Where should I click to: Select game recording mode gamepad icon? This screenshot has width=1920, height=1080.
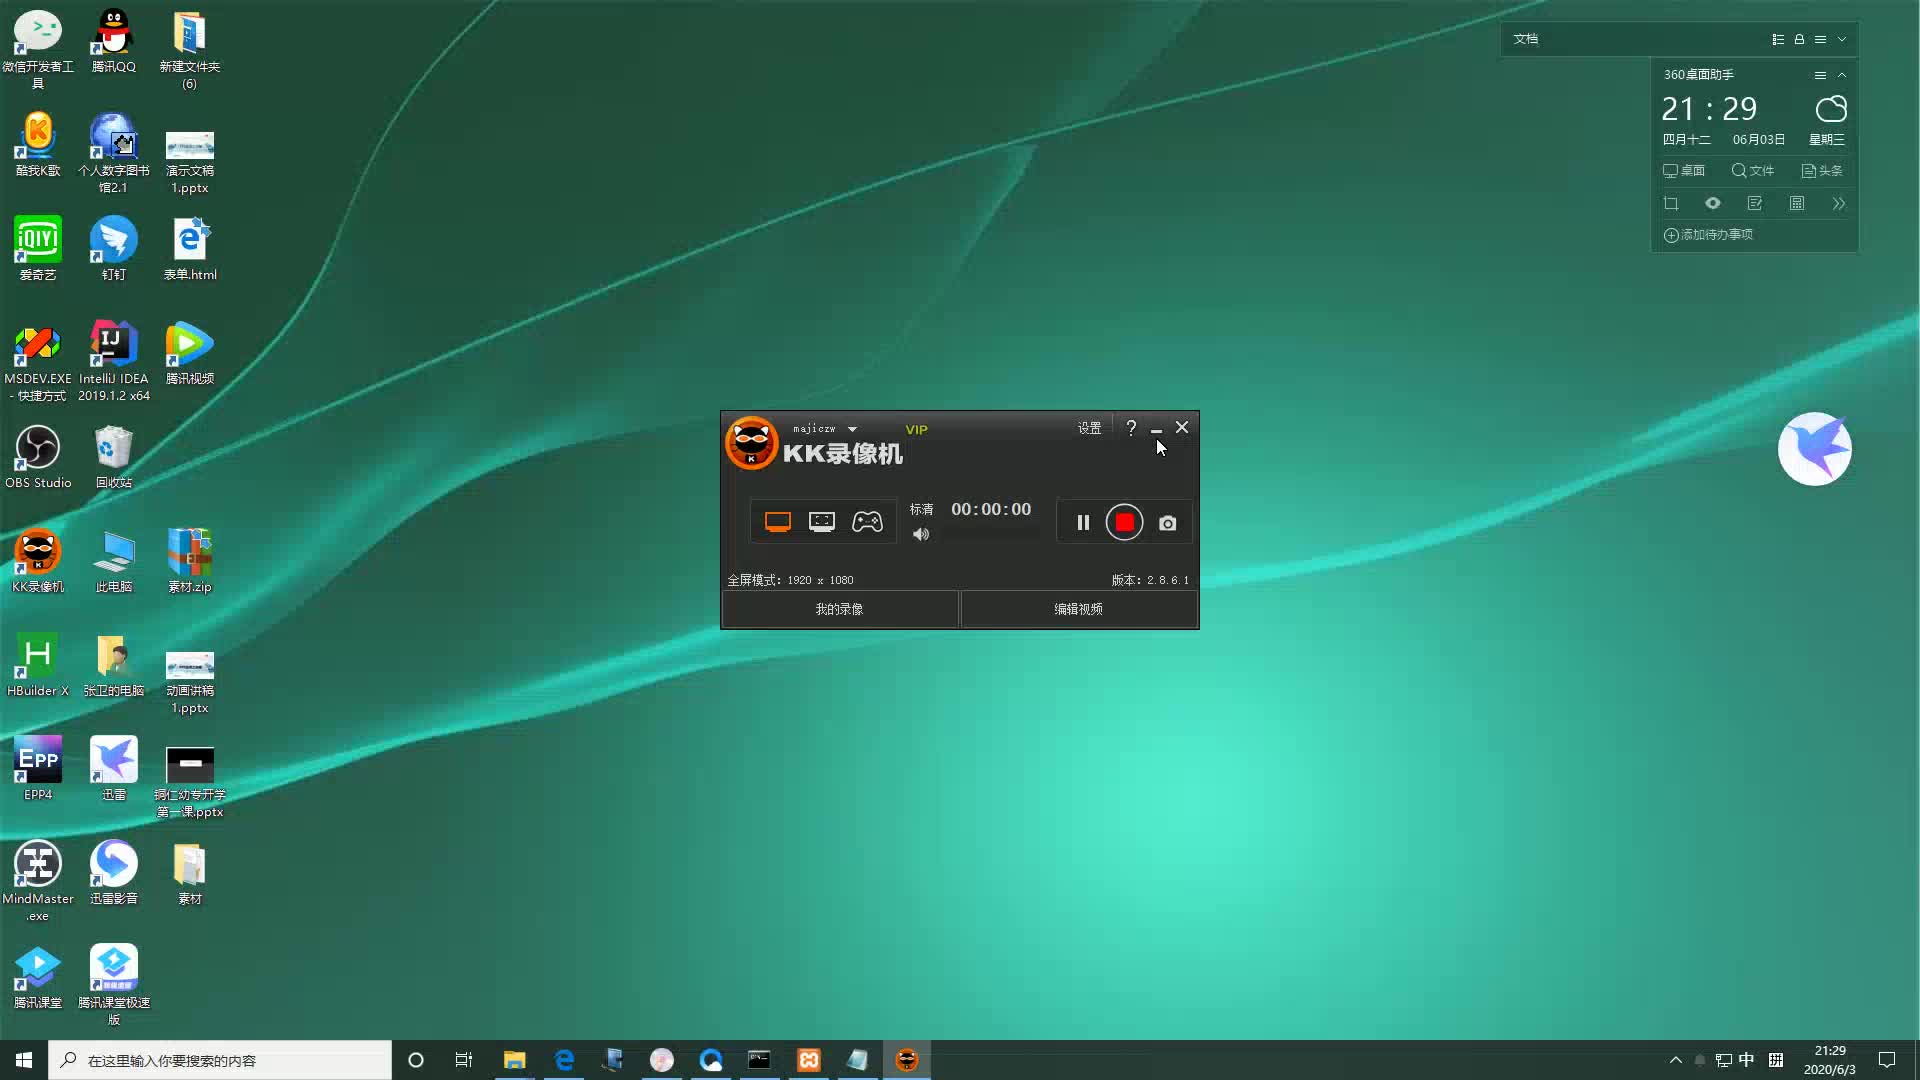[867, 522]
